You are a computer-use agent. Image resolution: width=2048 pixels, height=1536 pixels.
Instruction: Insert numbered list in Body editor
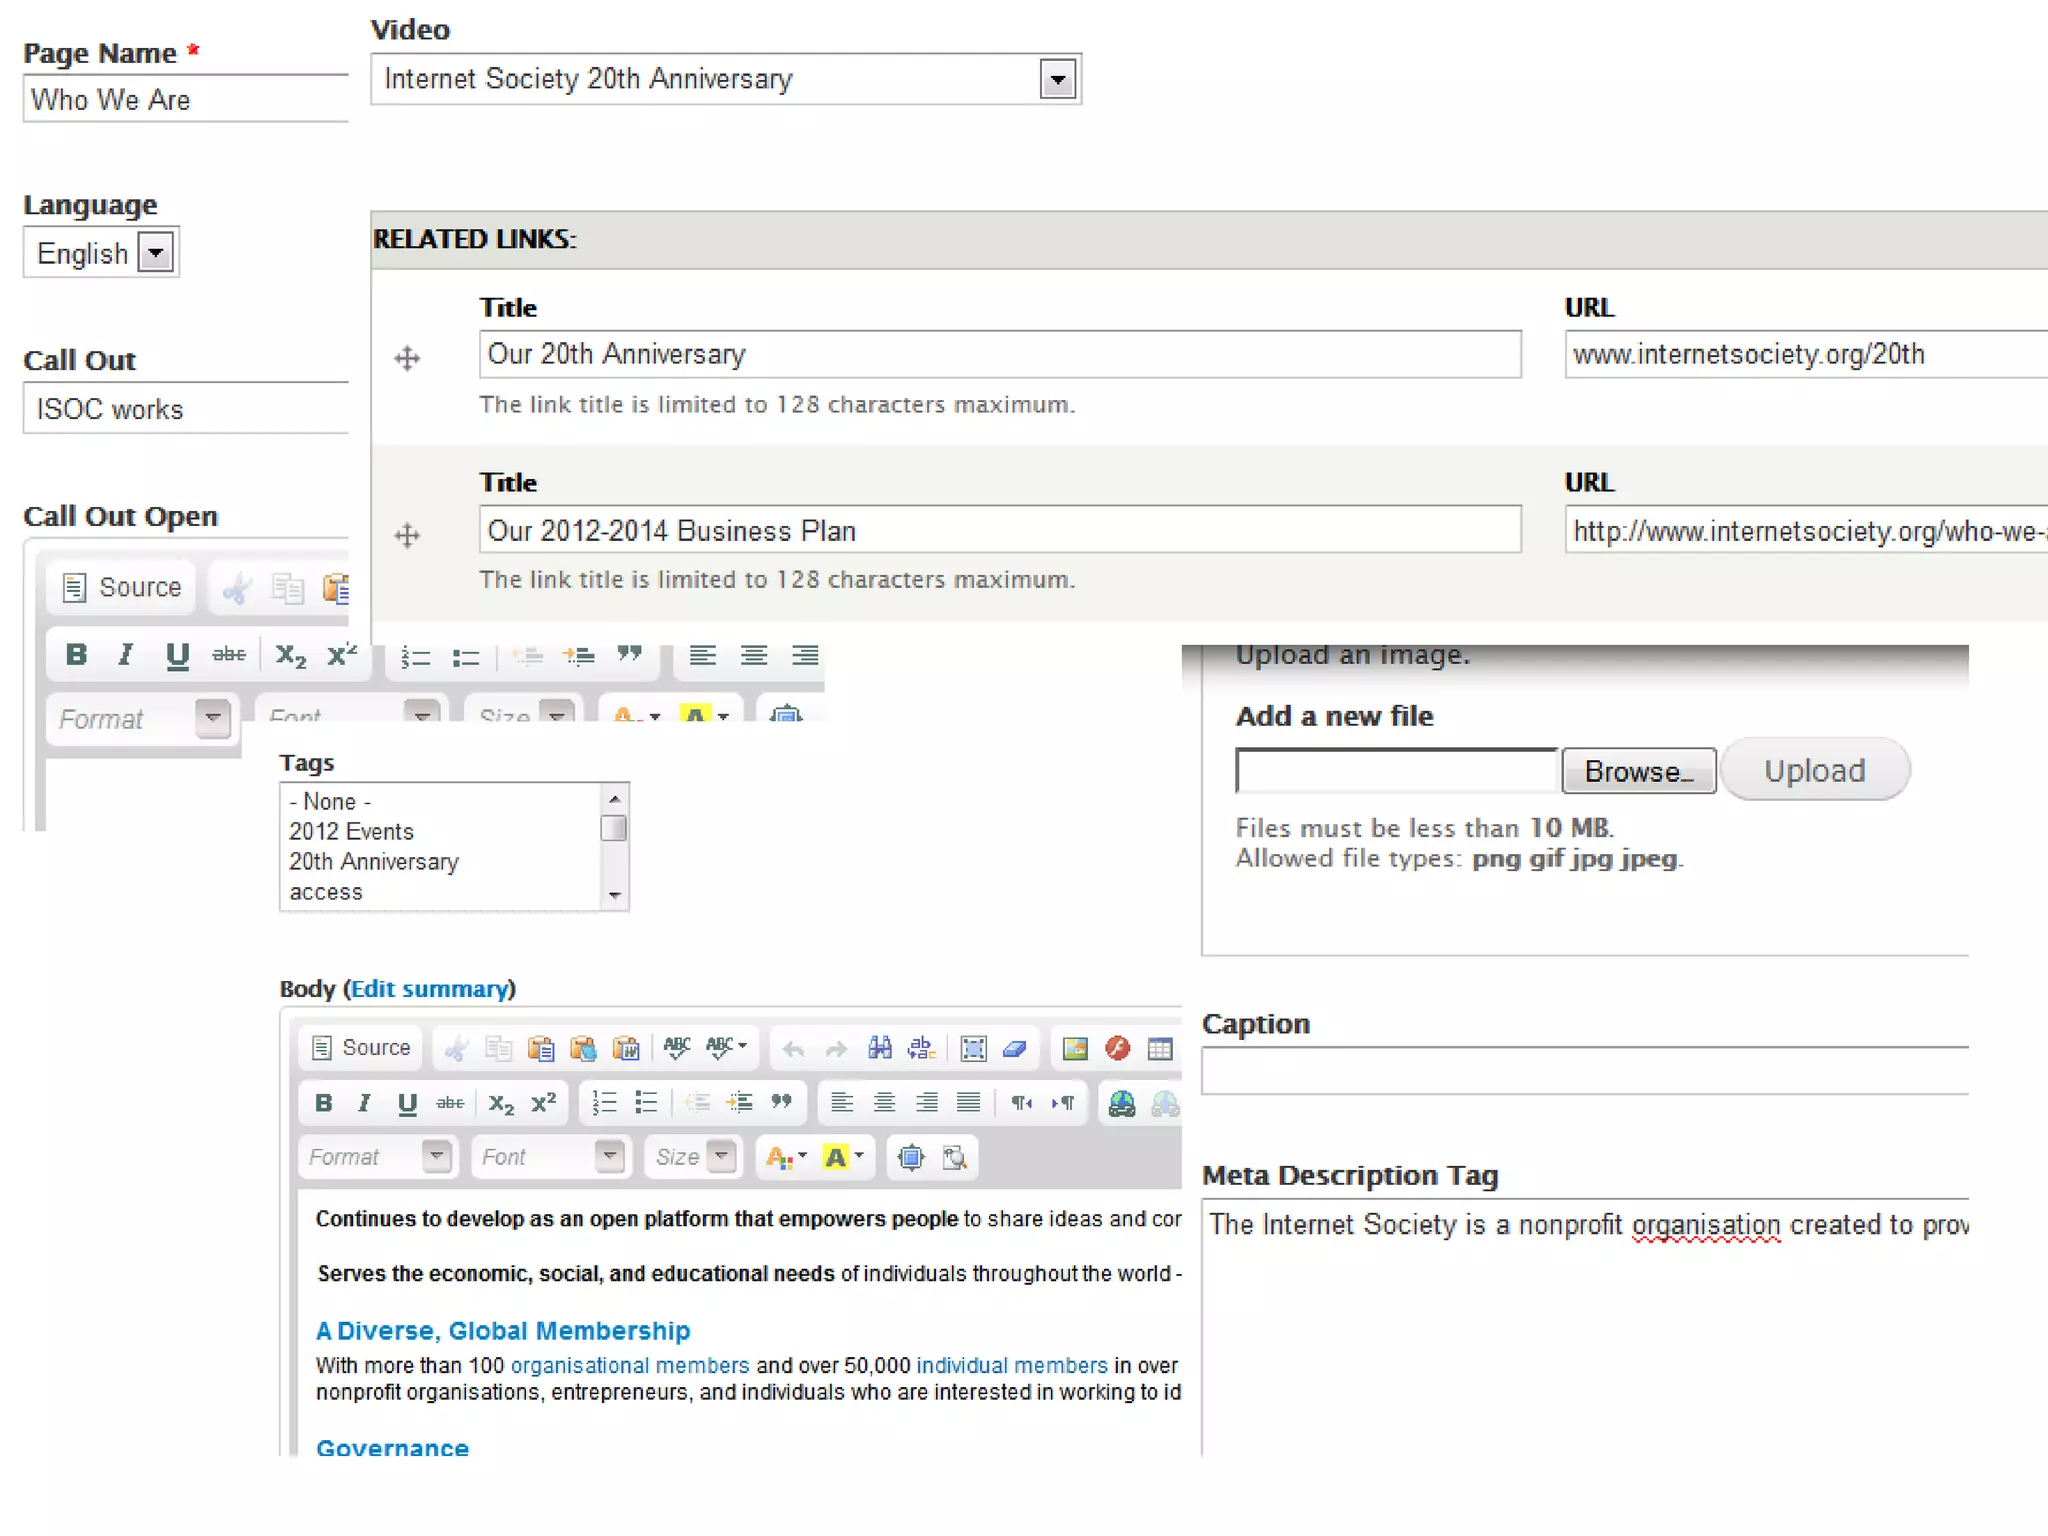[604, 1102]
